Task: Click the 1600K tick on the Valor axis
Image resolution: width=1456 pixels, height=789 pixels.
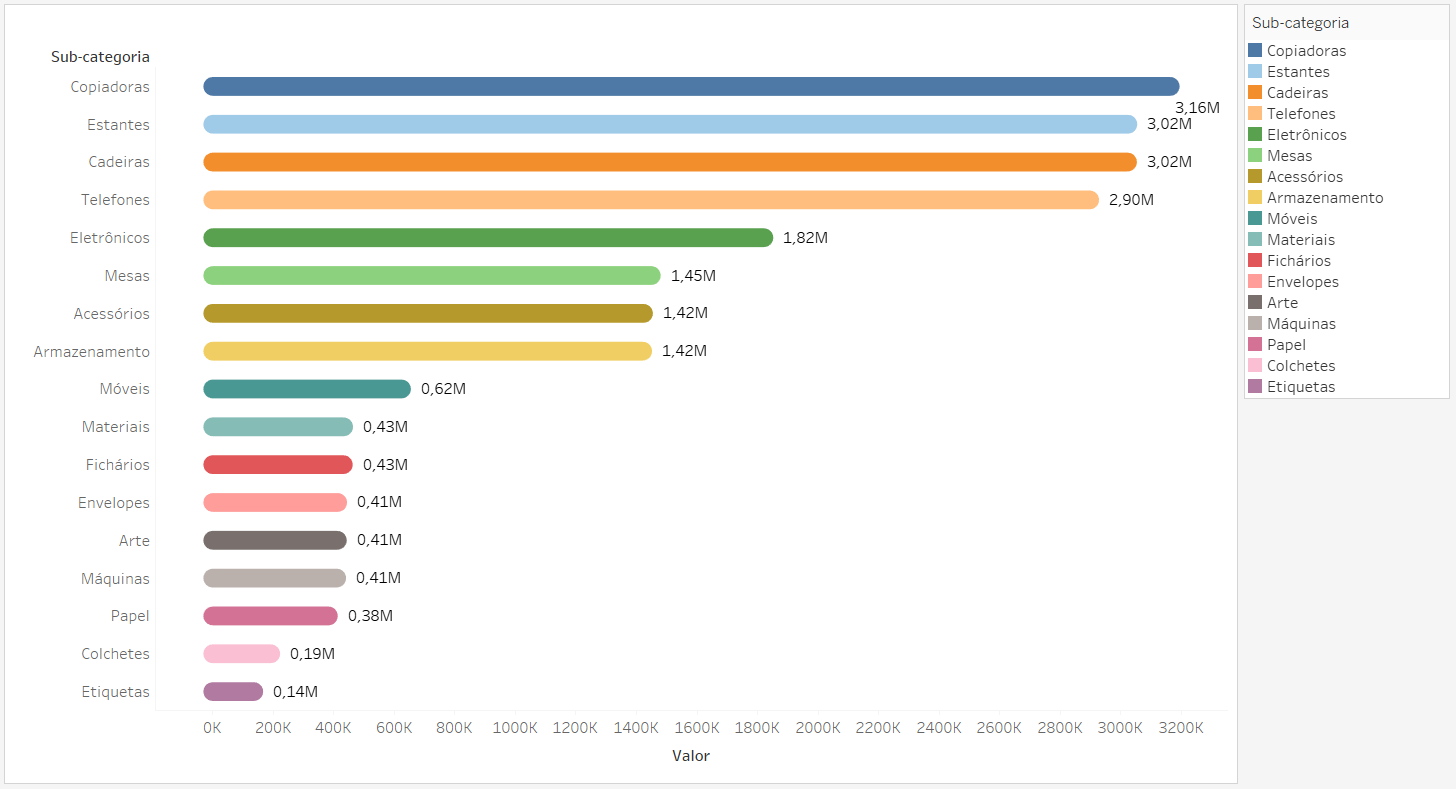Action: [697, 728]
